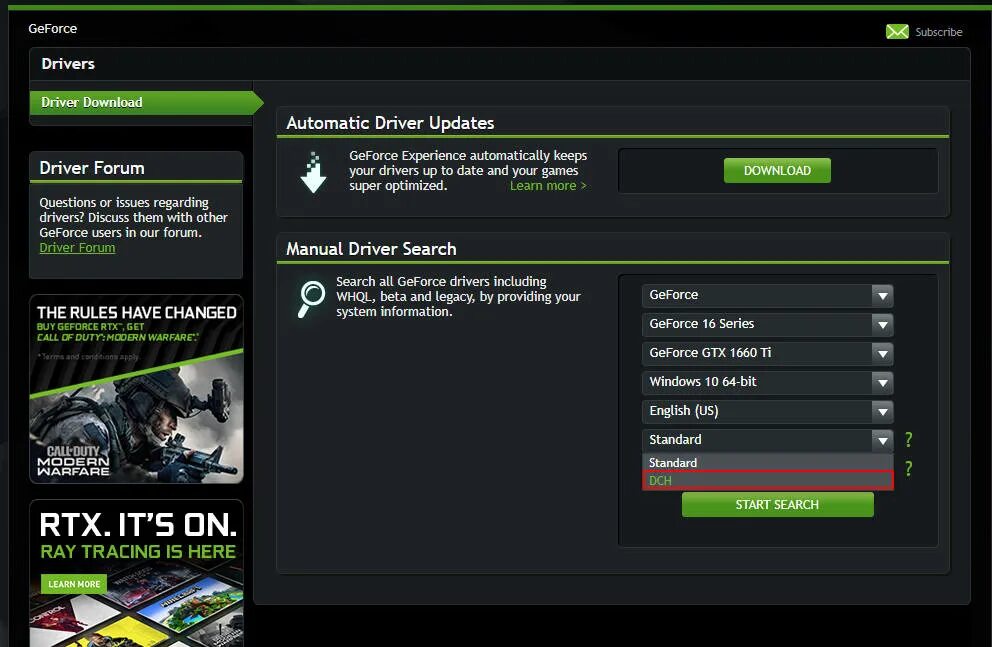Click the question mark beside Standard dropdown
The width and height of the screenshot is (992, 647).
pos(908,439)
